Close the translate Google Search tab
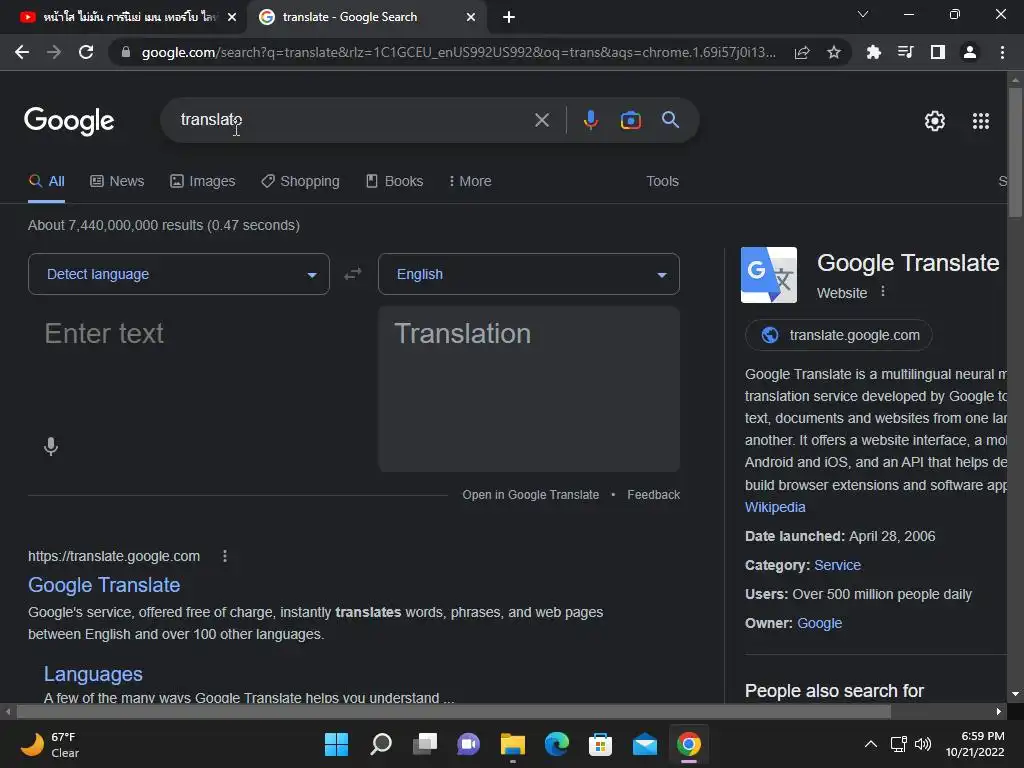The image size is (1024, 768). point(471,17)
